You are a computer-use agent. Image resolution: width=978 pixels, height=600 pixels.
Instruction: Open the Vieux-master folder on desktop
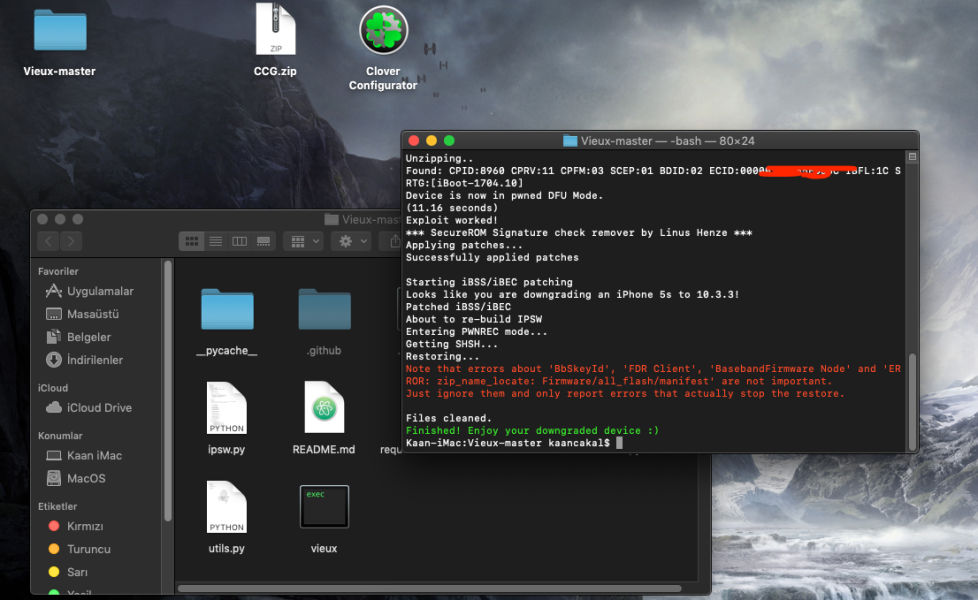(x=59, y=31)
